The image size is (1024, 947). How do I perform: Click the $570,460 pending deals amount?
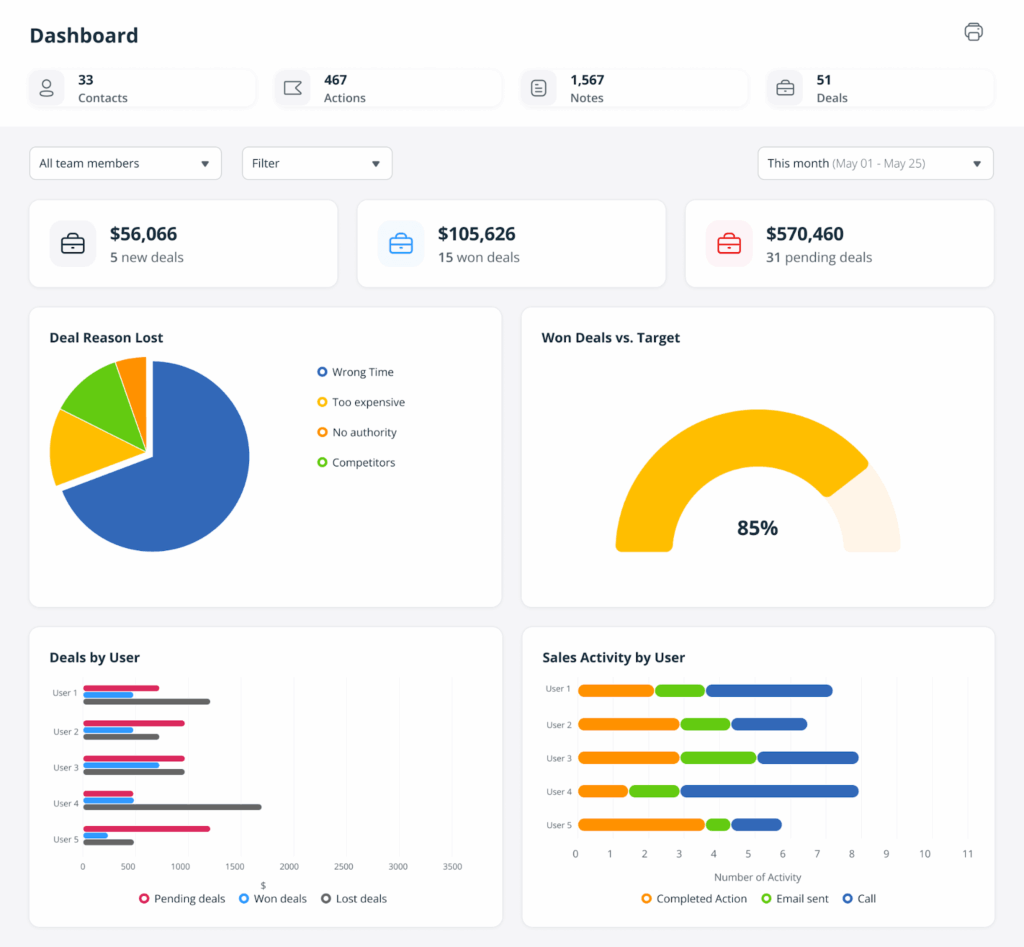pos(805,234)
